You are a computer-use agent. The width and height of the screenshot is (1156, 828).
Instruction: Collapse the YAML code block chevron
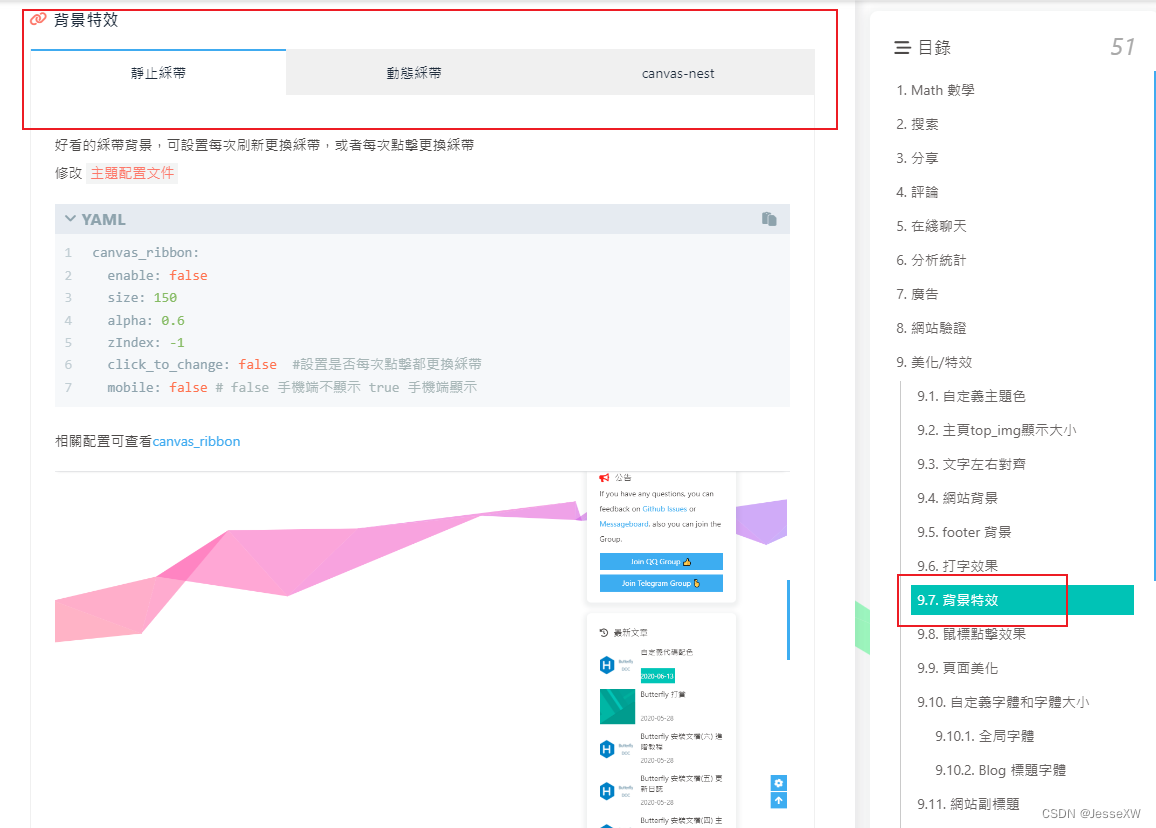tap(70, 219)
